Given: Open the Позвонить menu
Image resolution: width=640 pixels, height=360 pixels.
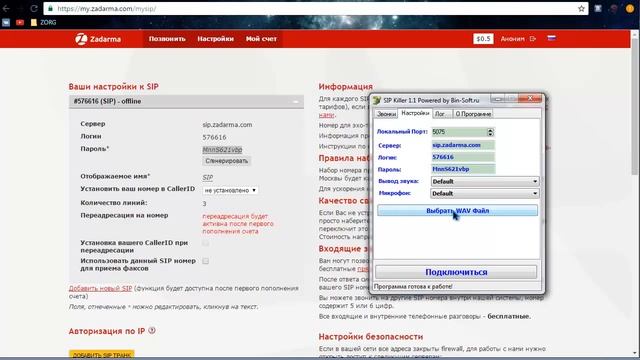Looking at the screenshot, I should (x=167, y=39).
